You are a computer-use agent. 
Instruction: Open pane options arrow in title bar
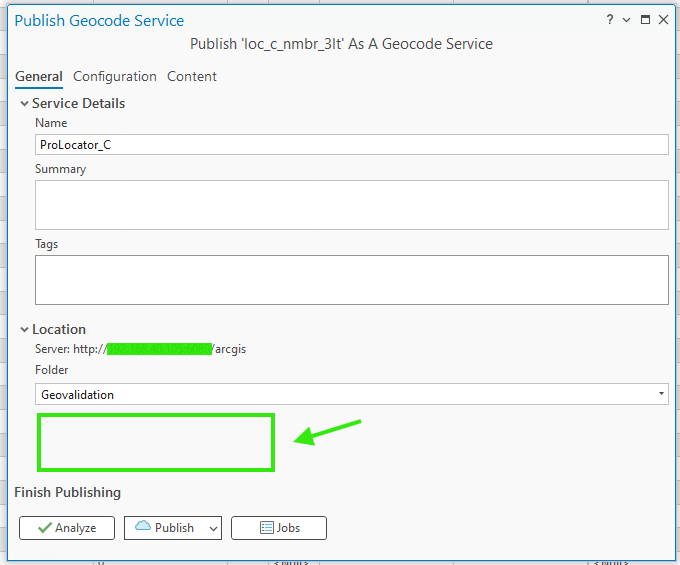pyautogui.click(x=627, y=20)
